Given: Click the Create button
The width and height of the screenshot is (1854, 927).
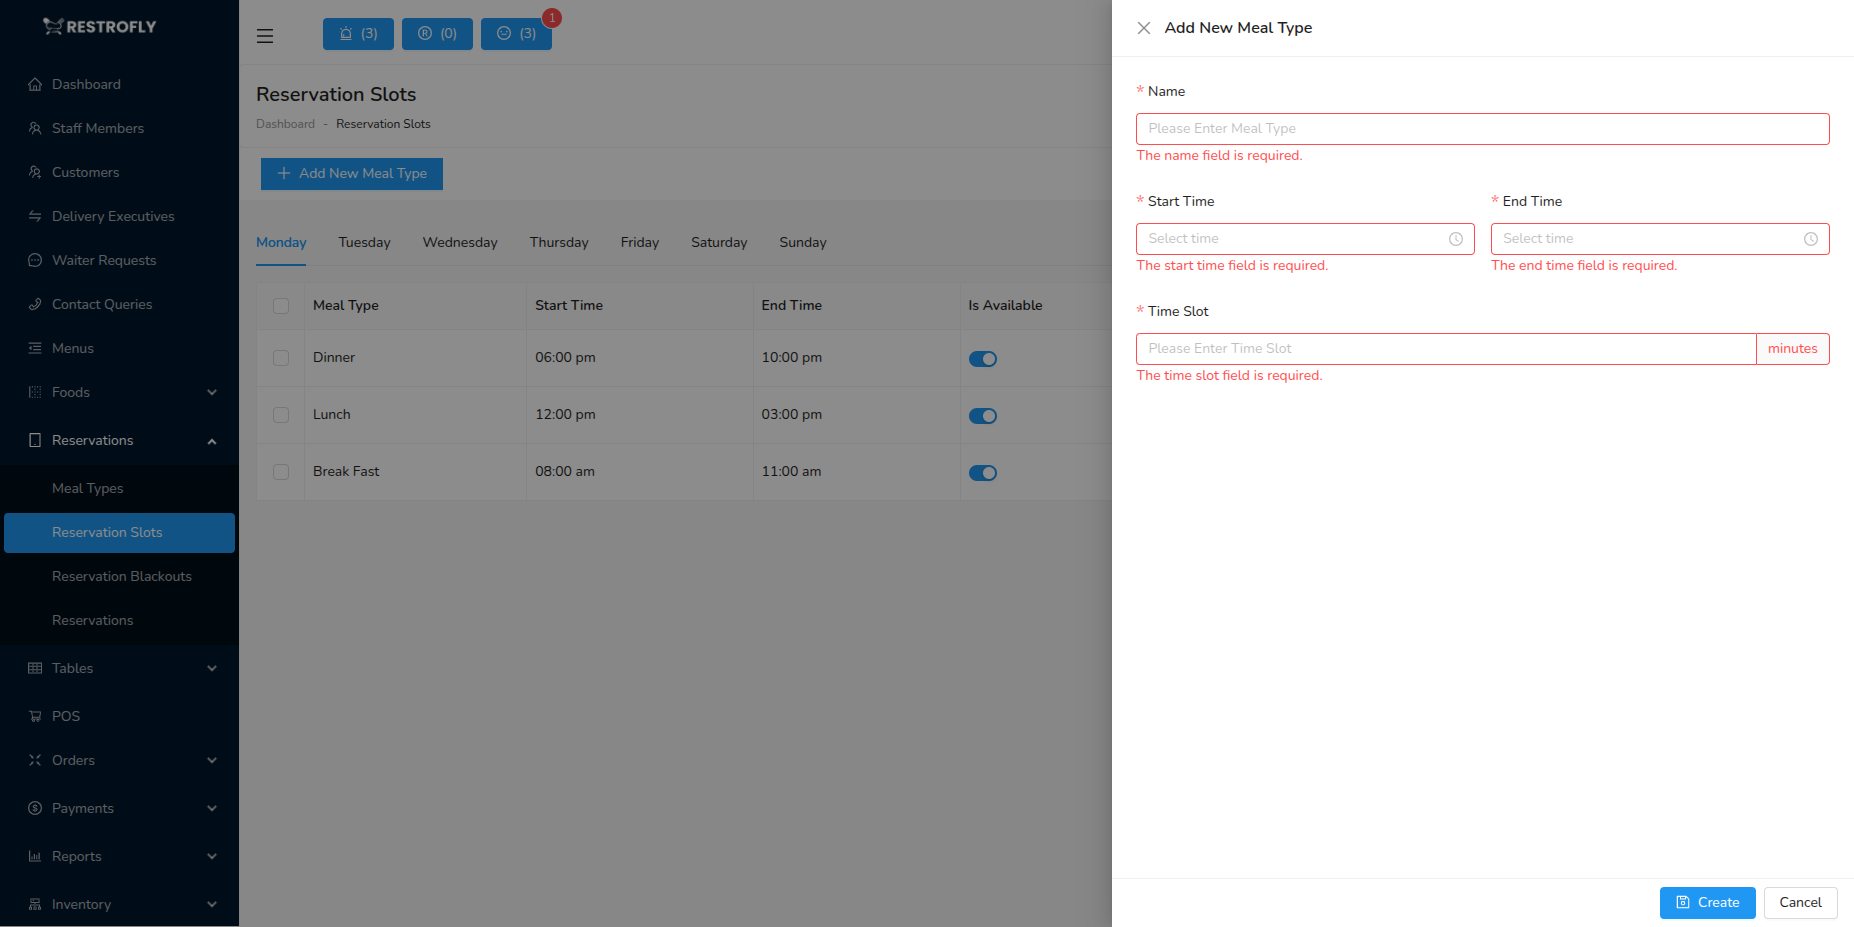Looking at the screenshot, I should [1707, 903].
